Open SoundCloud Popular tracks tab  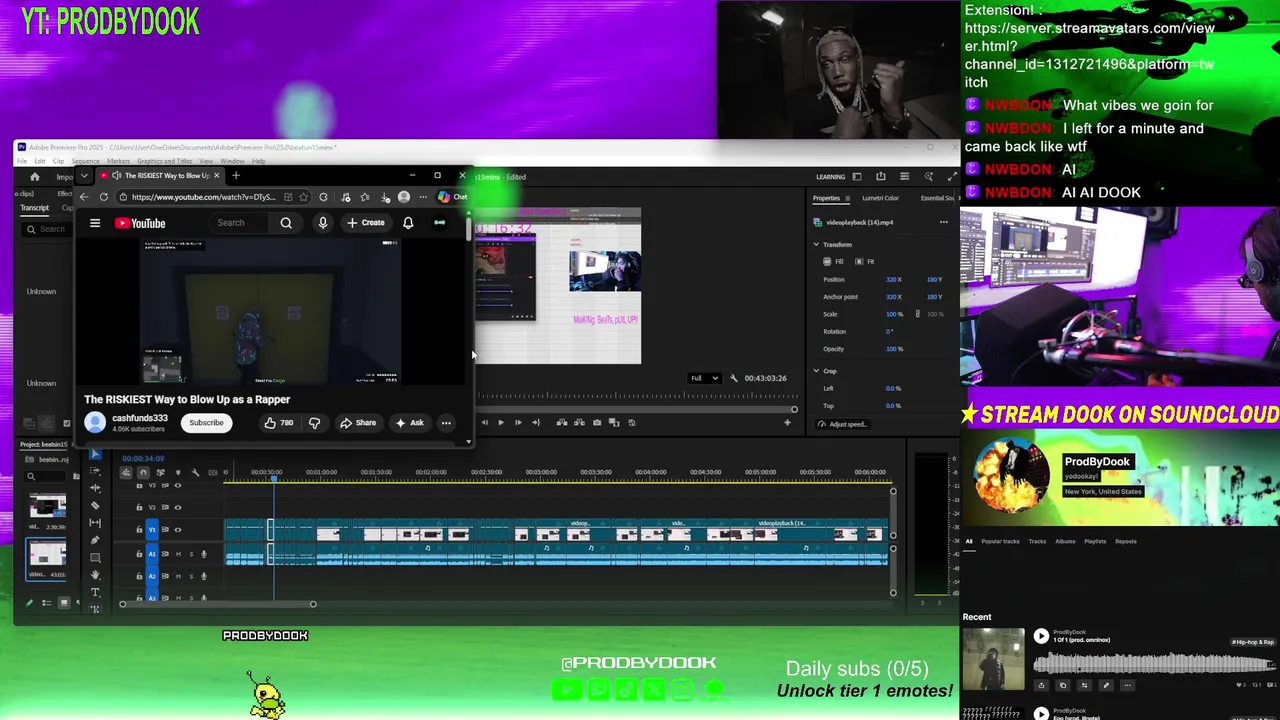pyautogui.click(x=1000, y=541)
